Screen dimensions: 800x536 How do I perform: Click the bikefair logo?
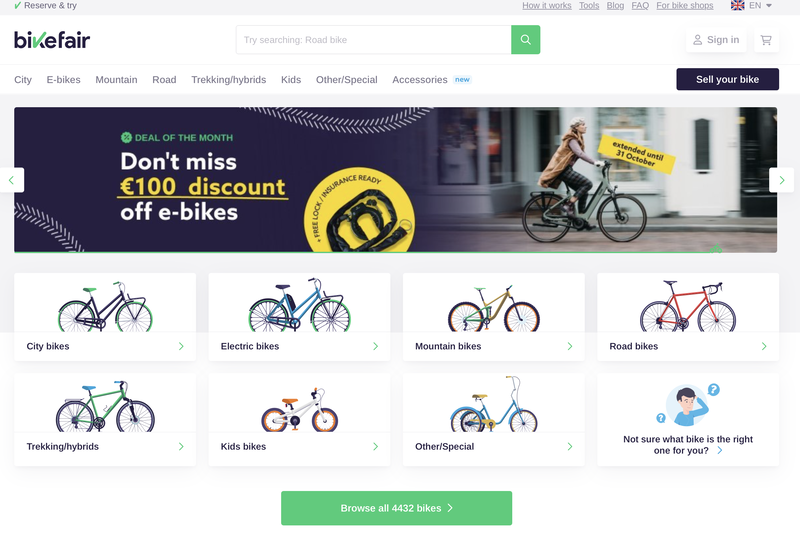coord(52,40)
